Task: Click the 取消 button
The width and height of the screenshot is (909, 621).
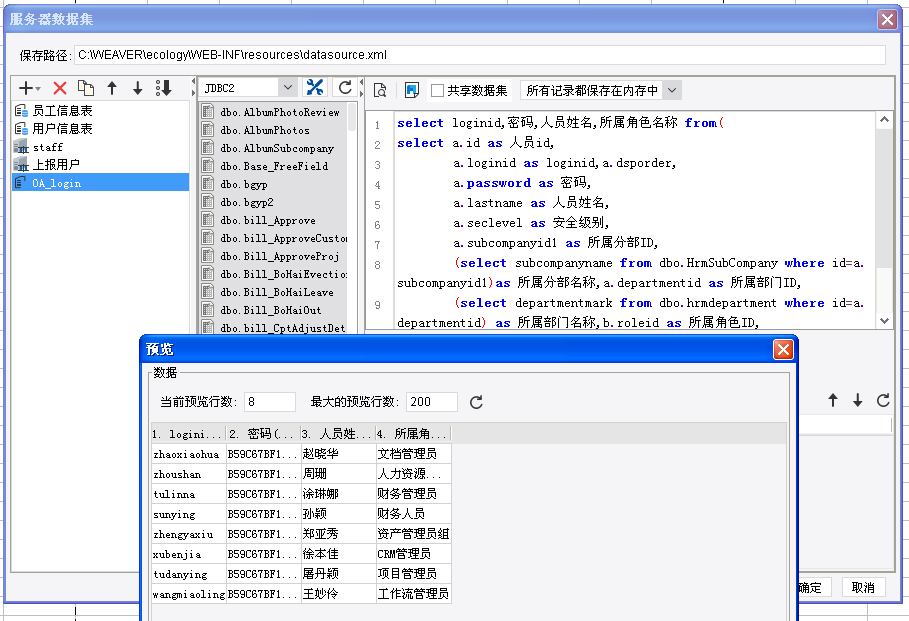Action: click(863, 587)
